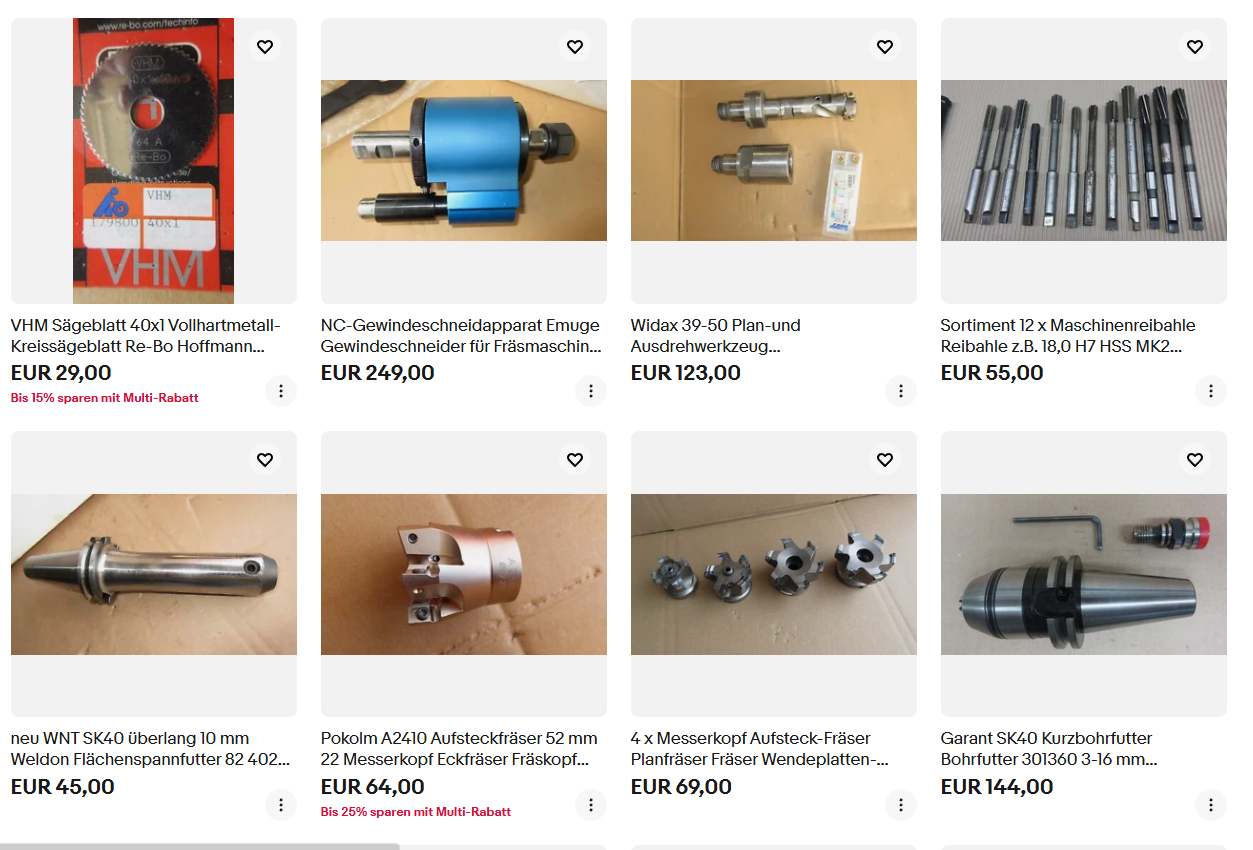1253x850 pixels.
Task: Add VHM Sägeblatt listing to watchlist heart
Action: (264, 46)
